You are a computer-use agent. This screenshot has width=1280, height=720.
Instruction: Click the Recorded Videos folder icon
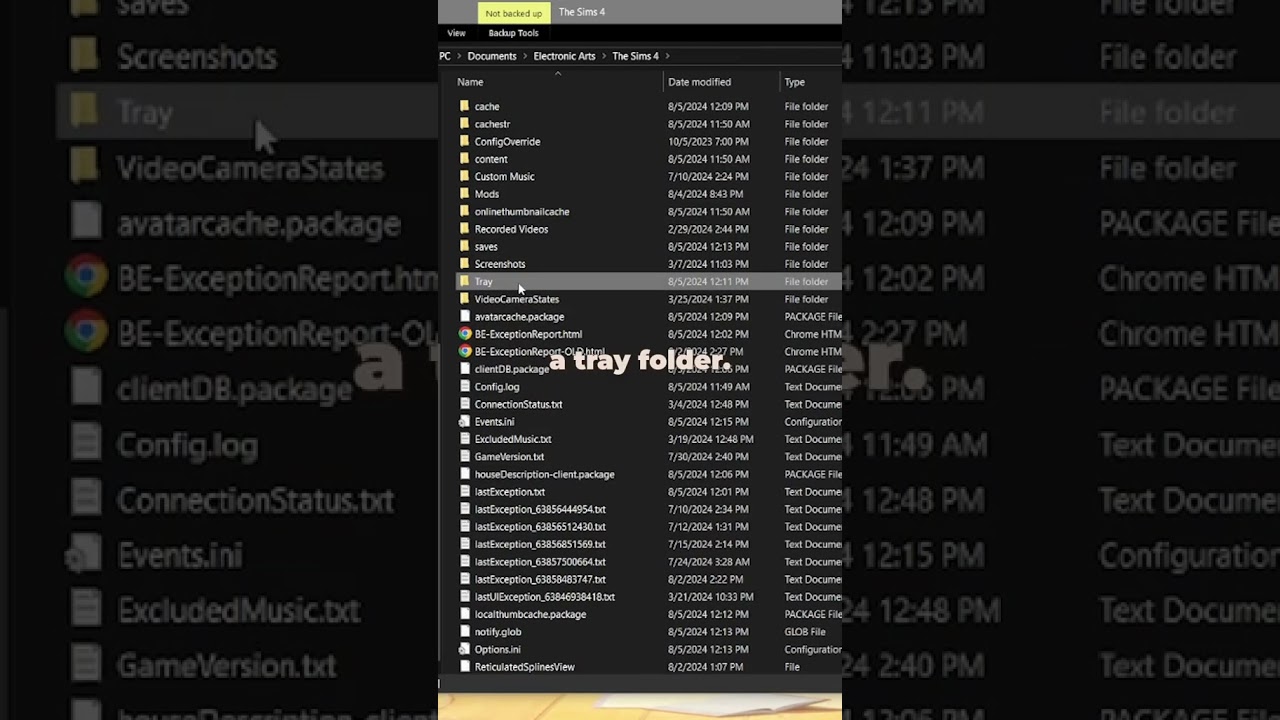point(464,229)
